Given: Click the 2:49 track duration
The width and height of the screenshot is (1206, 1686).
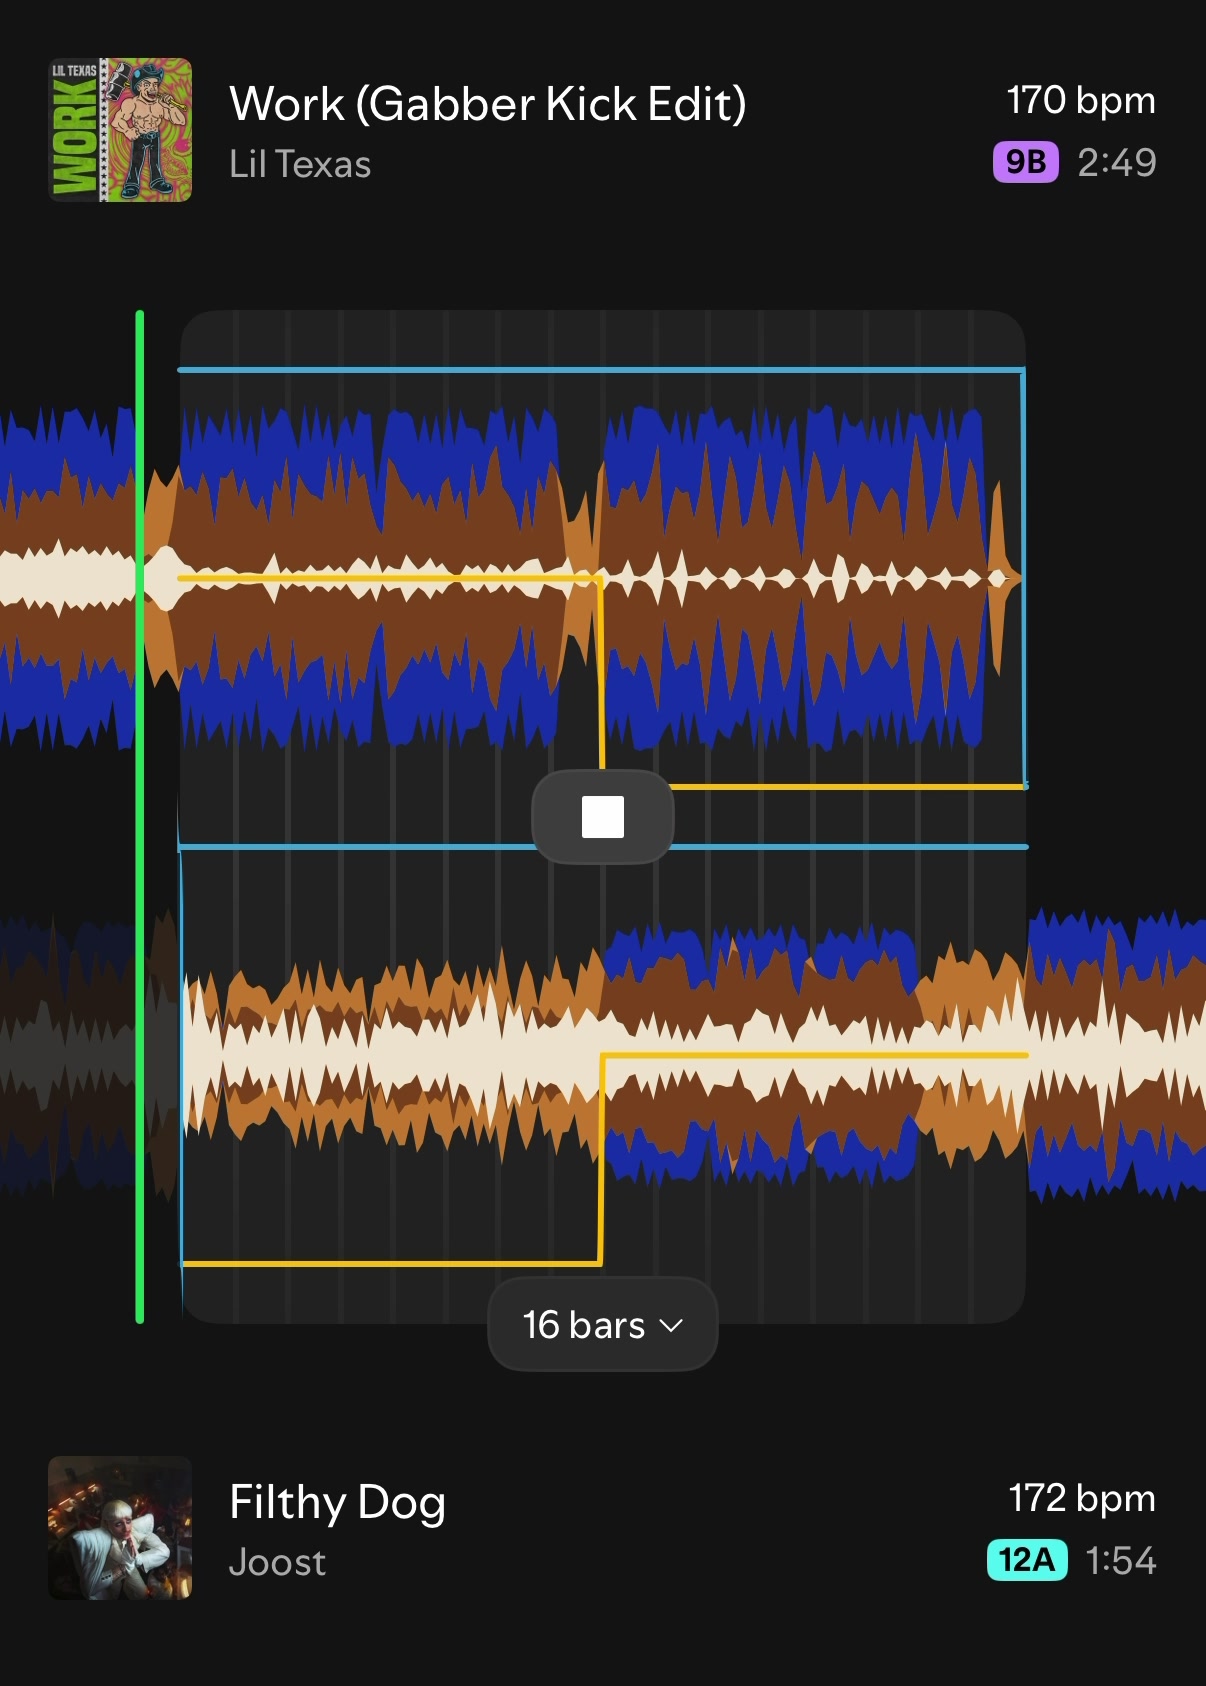Looking at the screenshot, I should (1117, 162).
